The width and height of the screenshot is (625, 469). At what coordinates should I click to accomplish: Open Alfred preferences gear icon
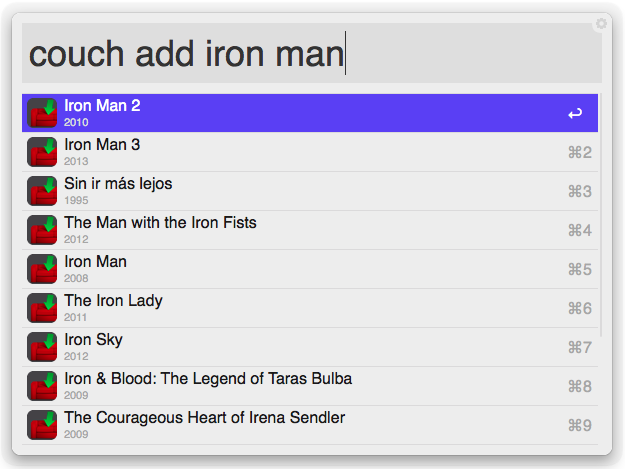pyautogui.click(x=601, y=24)
